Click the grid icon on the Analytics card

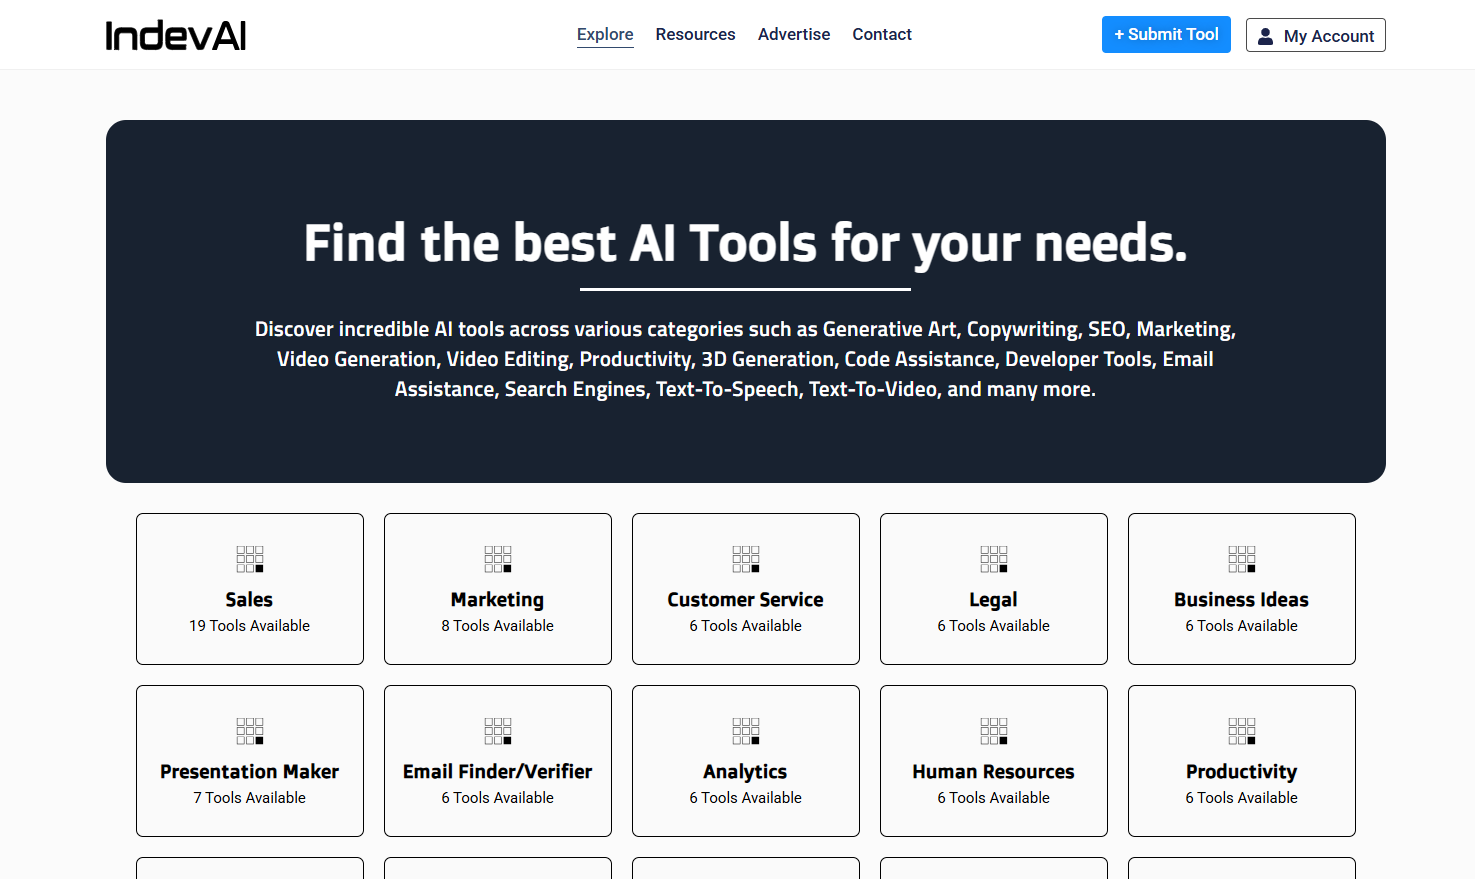click(745, 731)
